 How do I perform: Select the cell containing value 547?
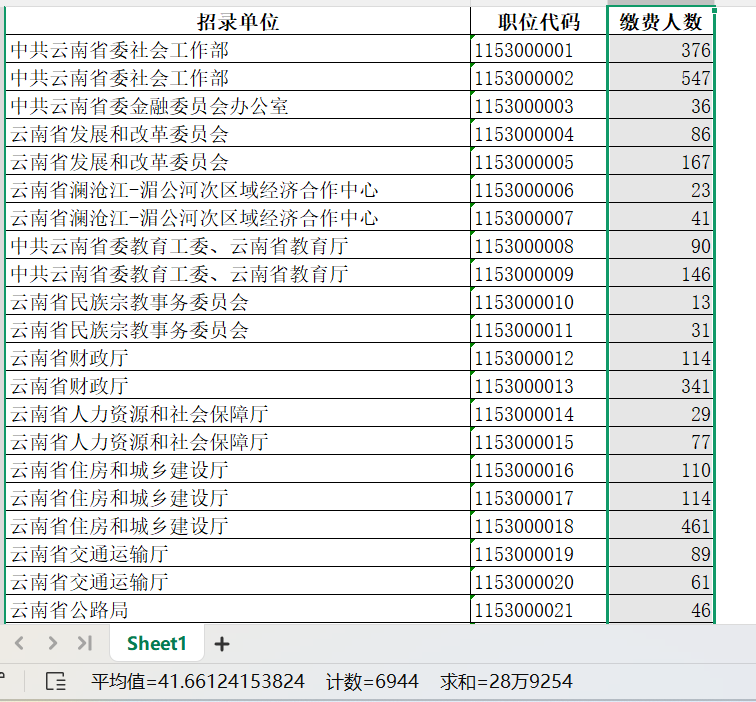click(661, 78)
